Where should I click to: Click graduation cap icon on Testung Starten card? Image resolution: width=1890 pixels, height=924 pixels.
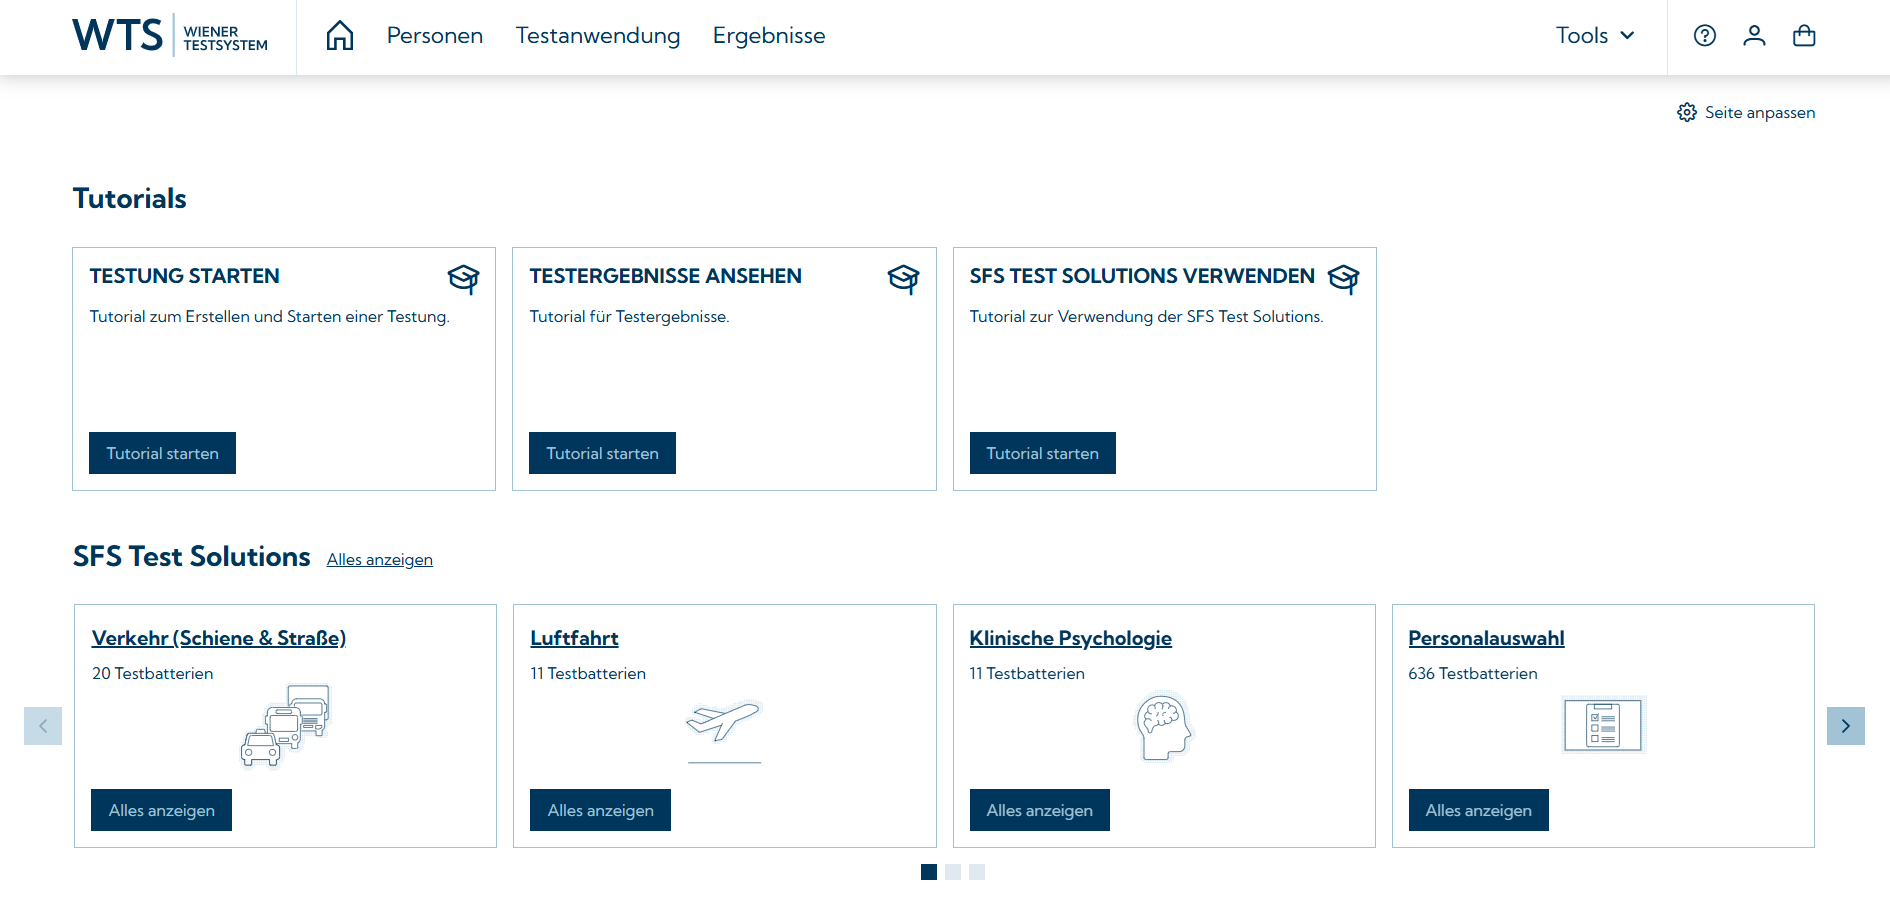point(463,278)
